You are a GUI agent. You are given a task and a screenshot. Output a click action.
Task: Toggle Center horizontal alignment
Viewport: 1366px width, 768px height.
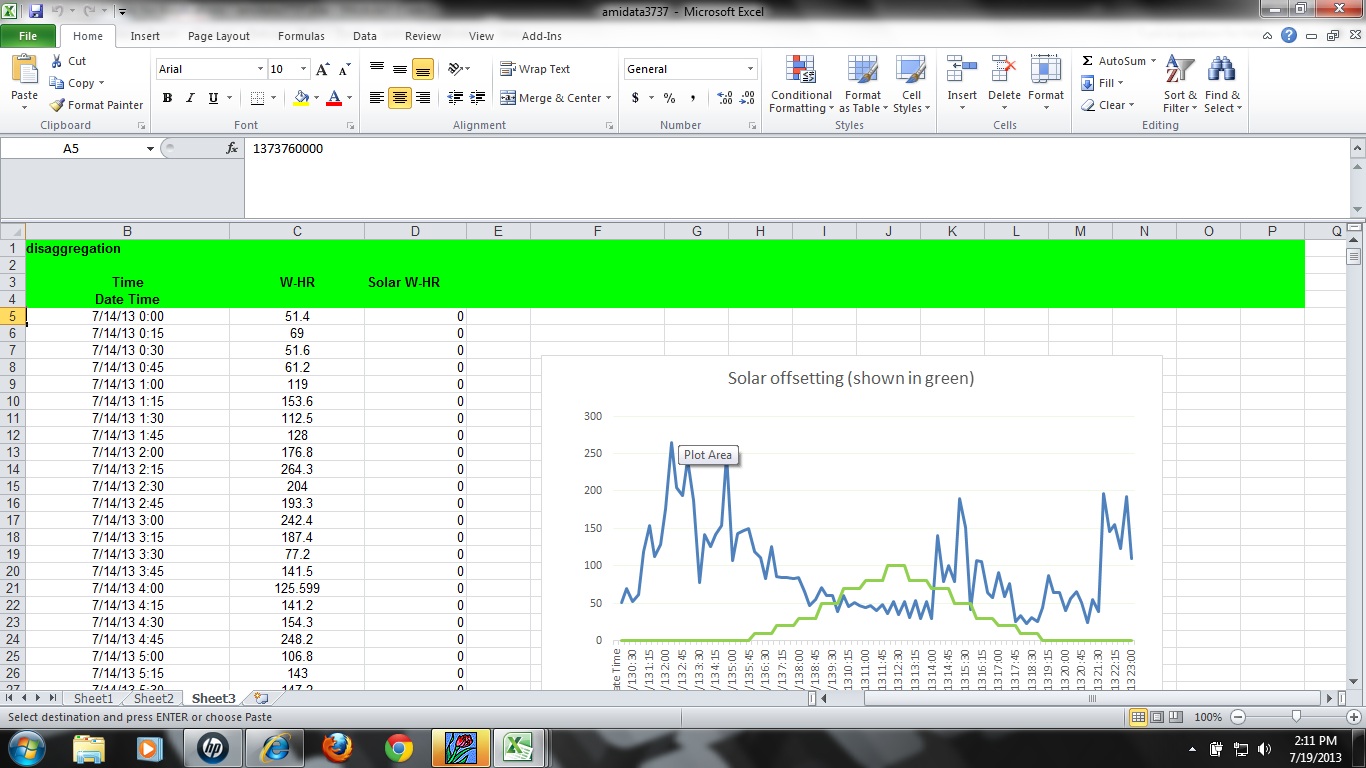400,98
